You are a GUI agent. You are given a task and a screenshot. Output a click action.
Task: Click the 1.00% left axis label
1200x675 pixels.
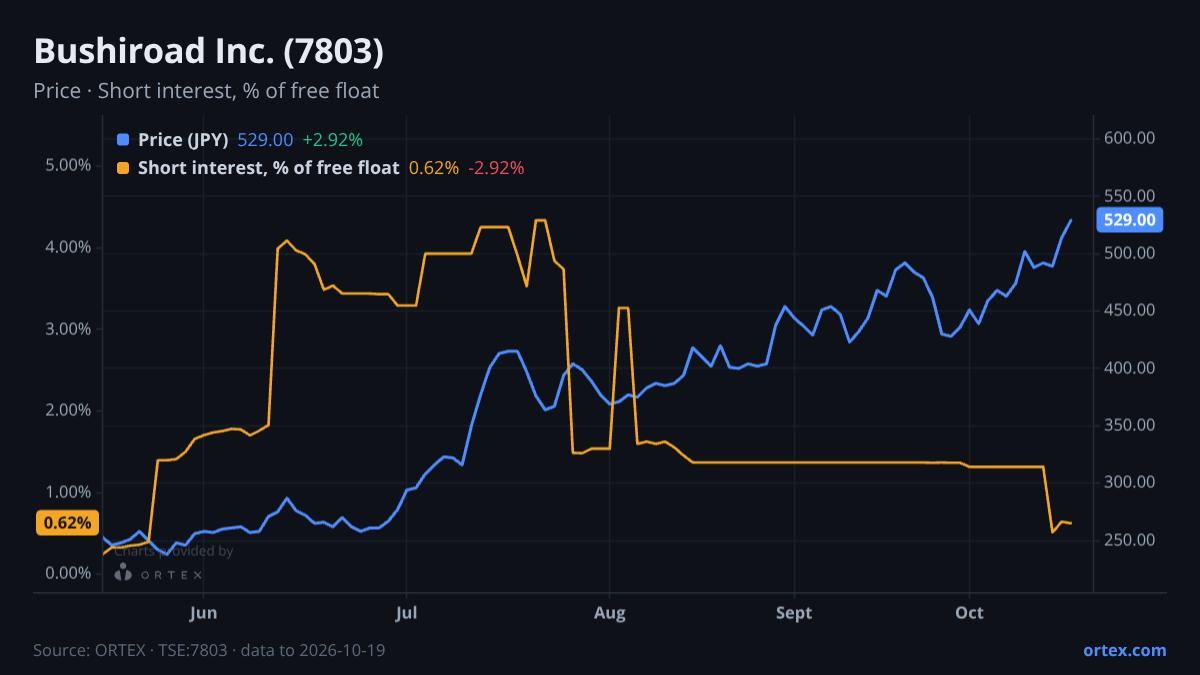pos(68,492)
